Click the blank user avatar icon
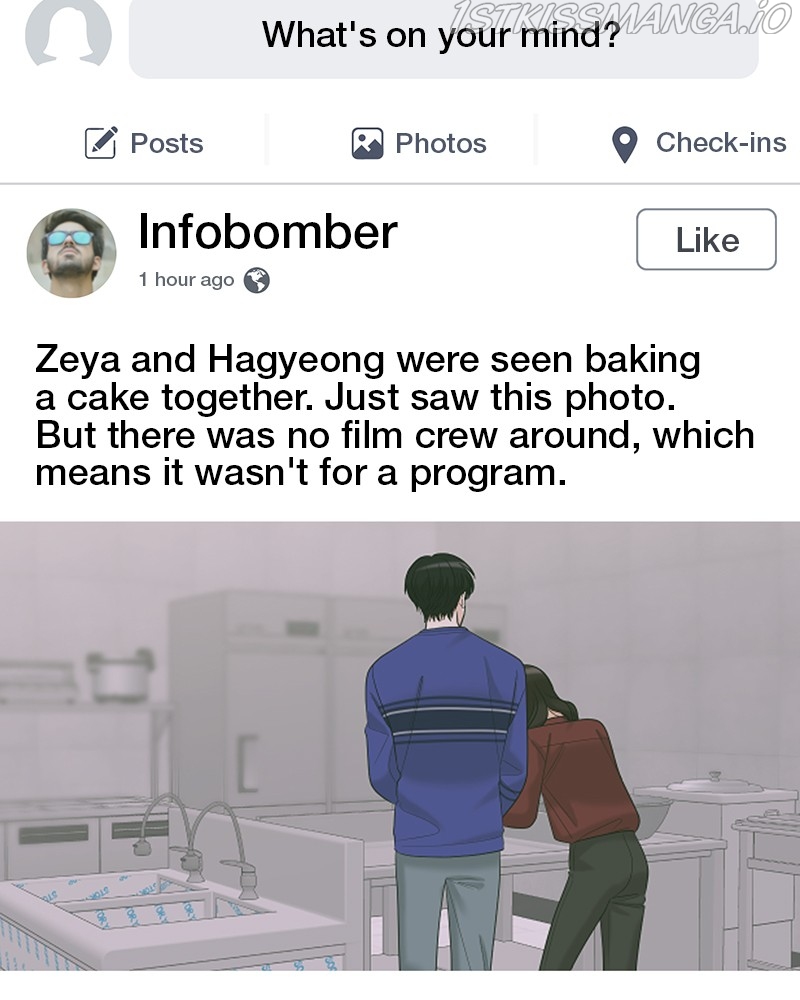The width and height of the screenshot is (800, 1000). pos(68,32)
